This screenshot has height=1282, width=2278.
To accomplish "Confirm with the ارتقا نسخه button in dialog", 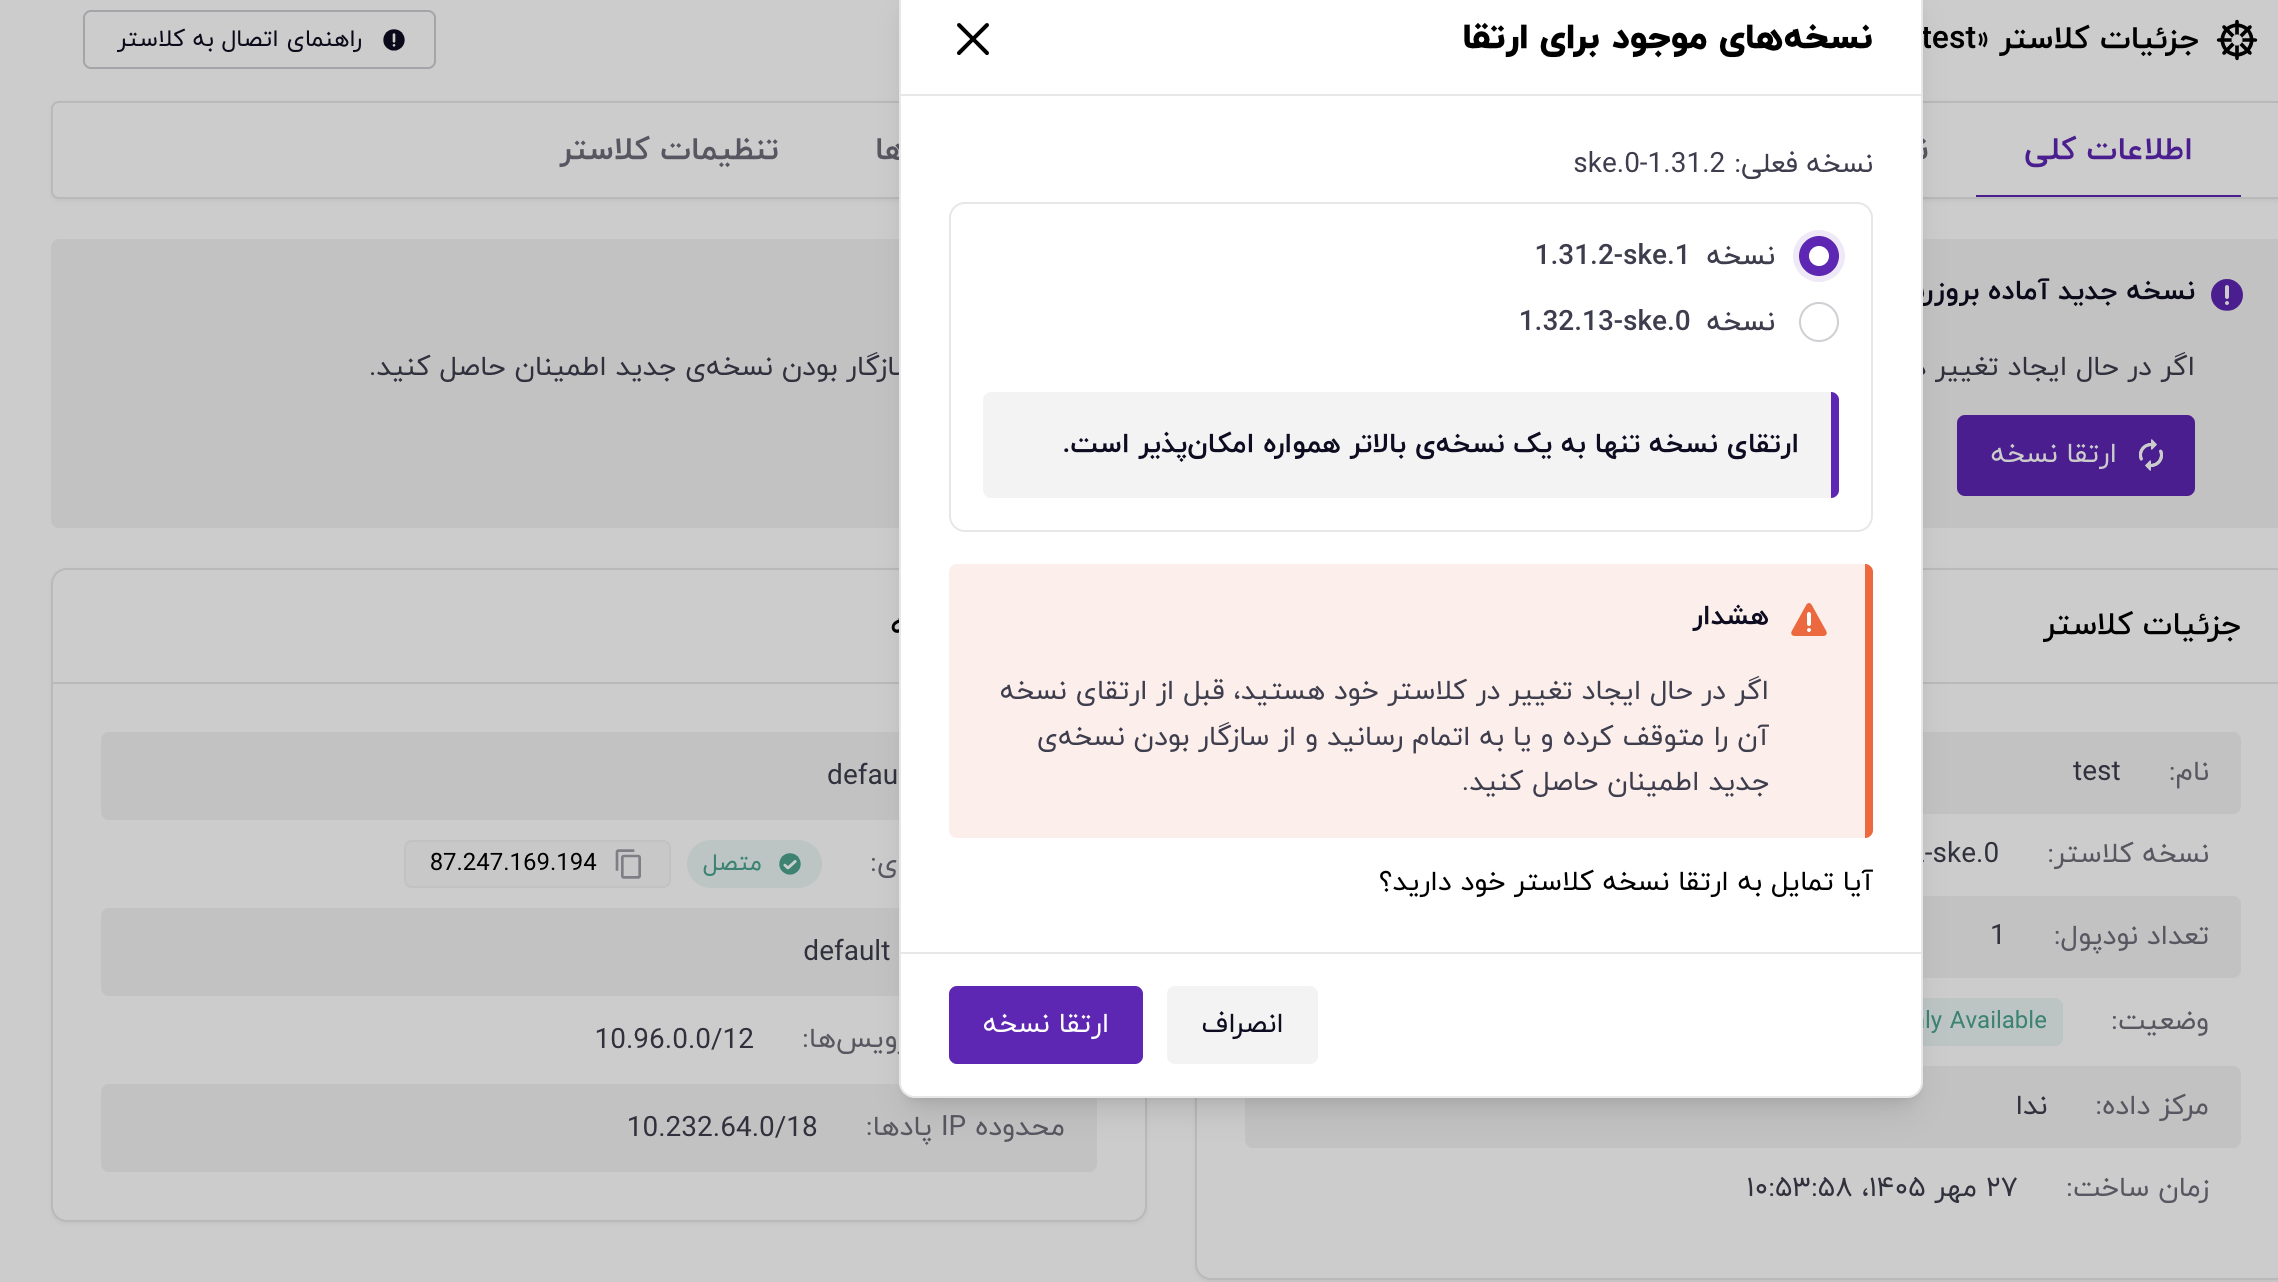I will click(x=1045, y=1024).
